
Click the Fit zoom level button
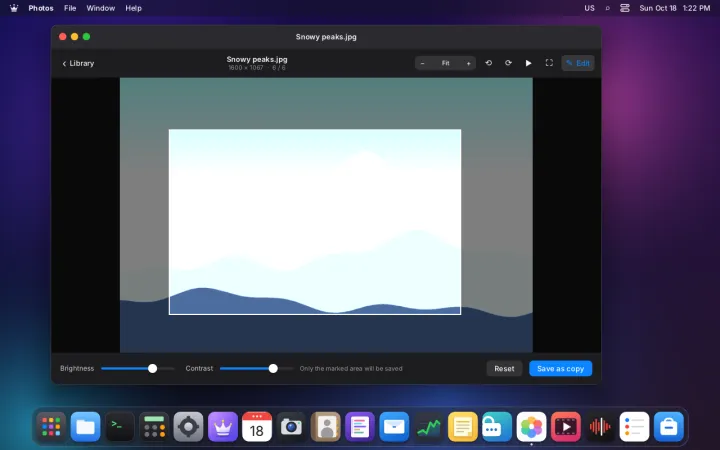click(x=445, y=63)
